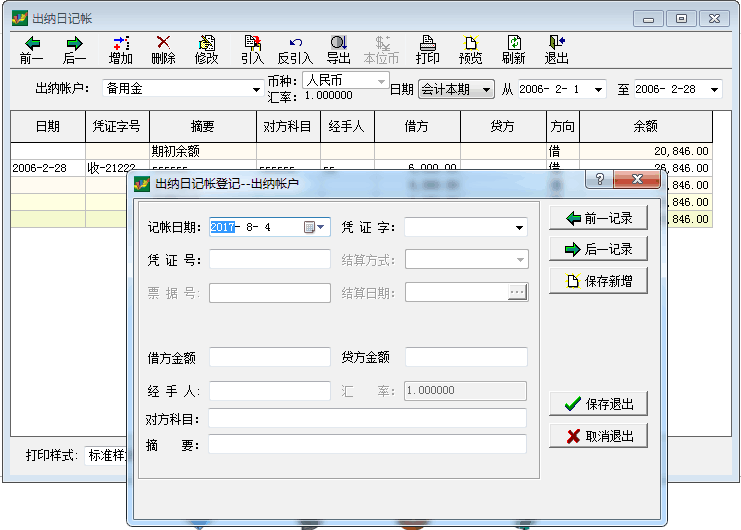Open the calendar icon in 记帐日期 field

[309, 227]
